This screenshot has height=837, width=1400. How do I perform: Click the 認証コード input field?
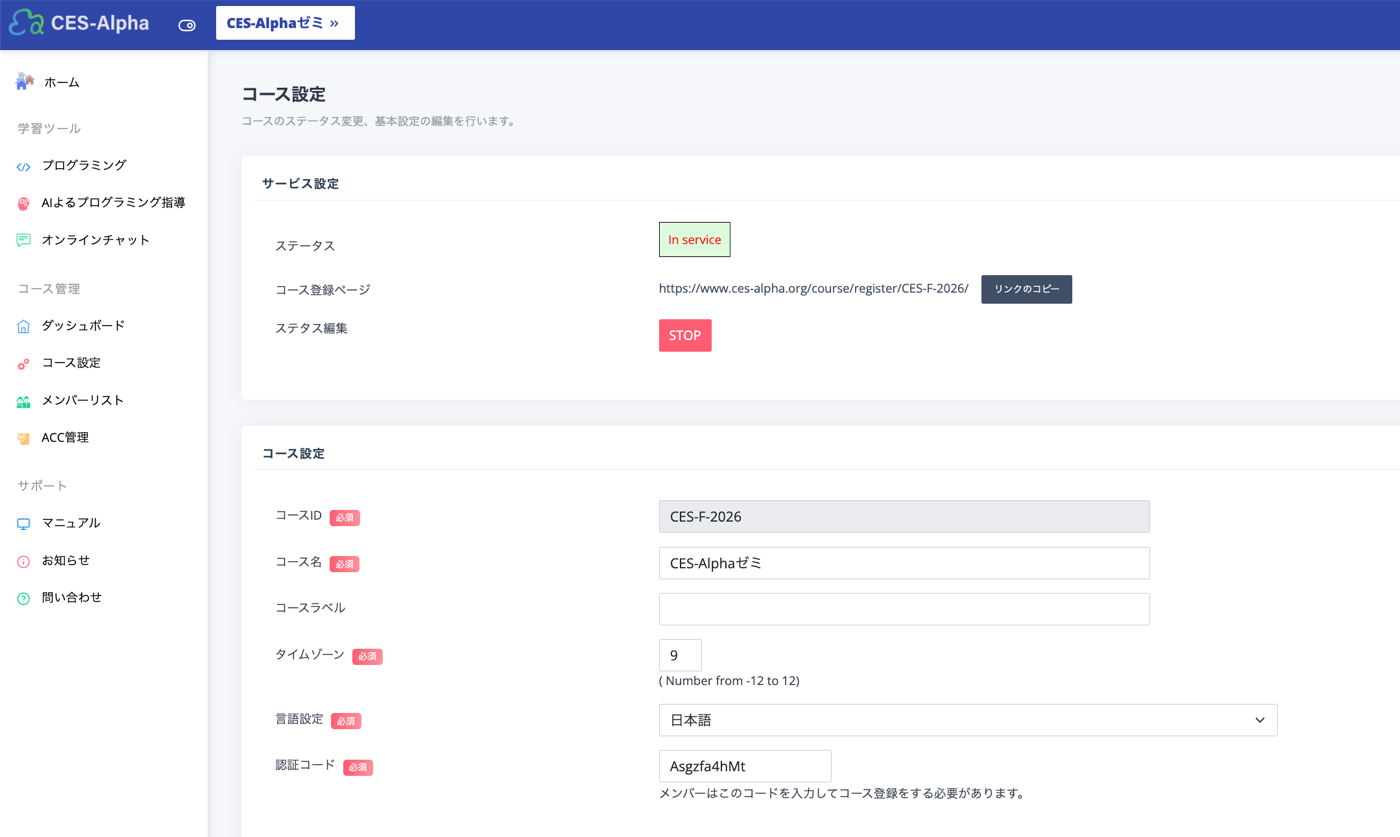(x=745, y=766)
